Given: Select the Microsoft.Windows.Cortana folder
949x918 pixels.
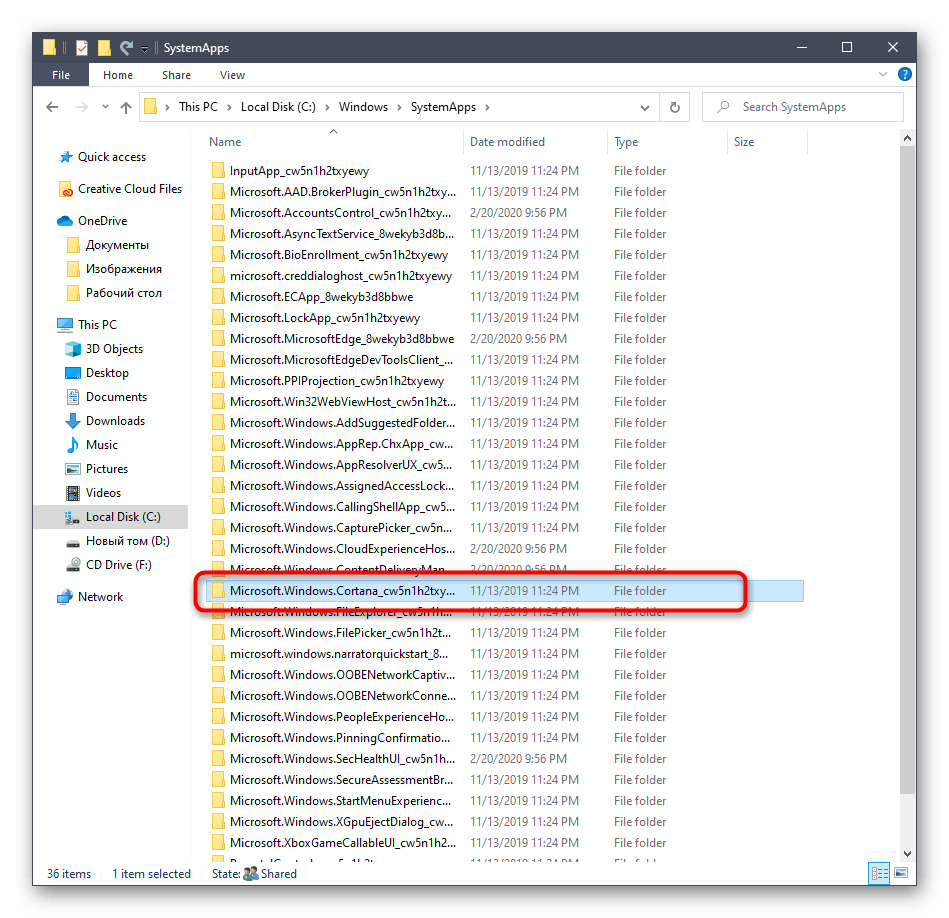Looking at the screenshot, I should (x=505, y=591).
